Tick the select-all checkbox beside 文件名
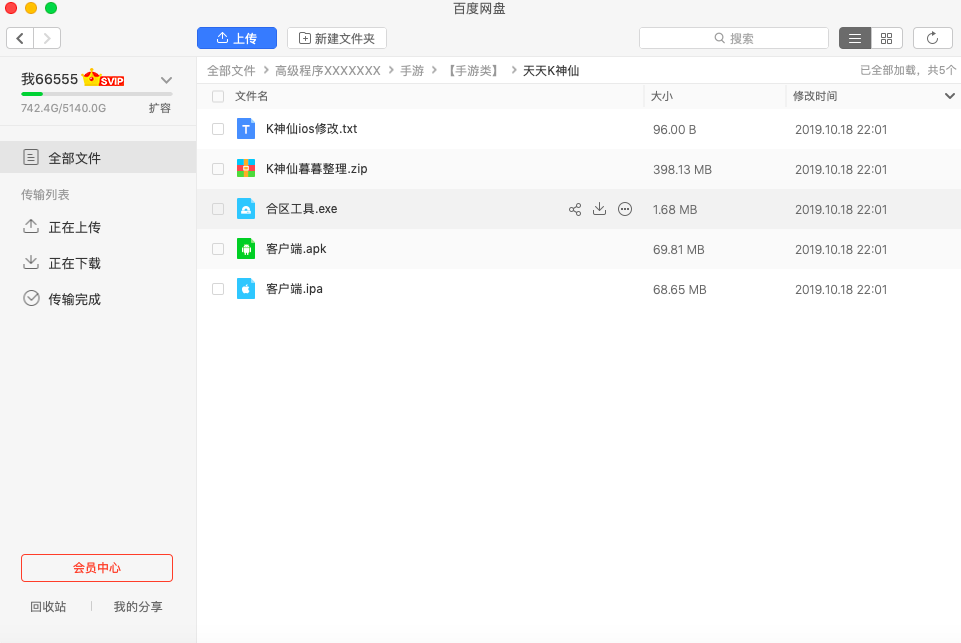This screenshot has width=961, height=643. (218, 97)
